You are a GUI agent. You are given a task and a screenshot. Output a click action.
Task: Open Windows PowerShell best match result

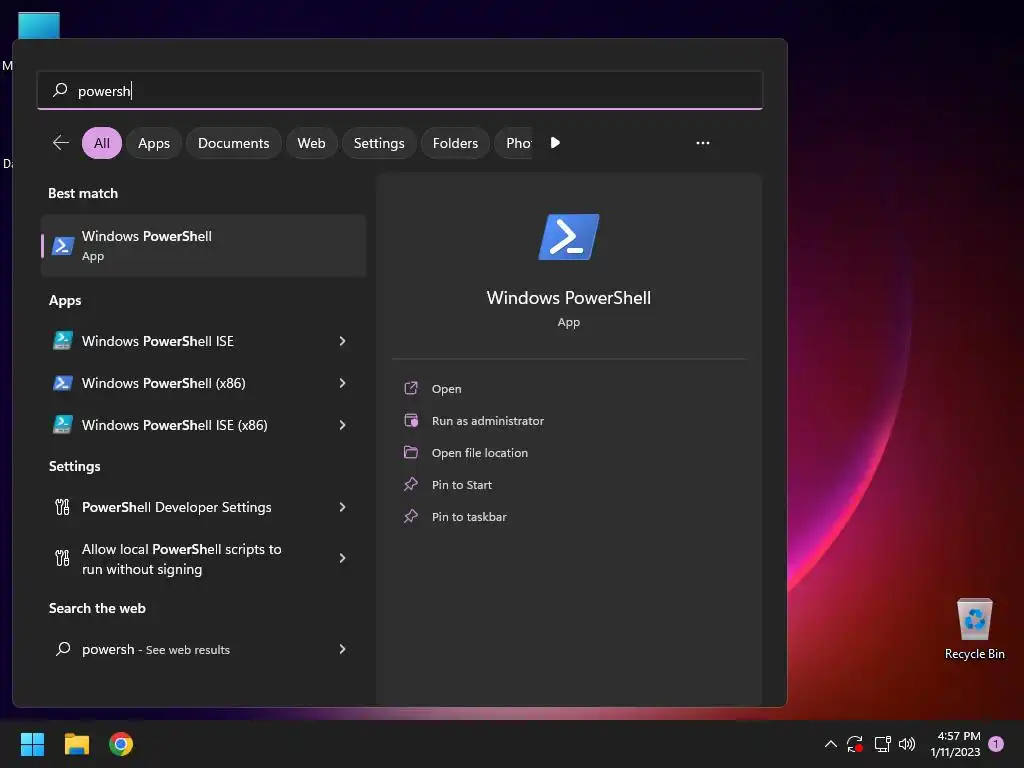pos(203,246)
